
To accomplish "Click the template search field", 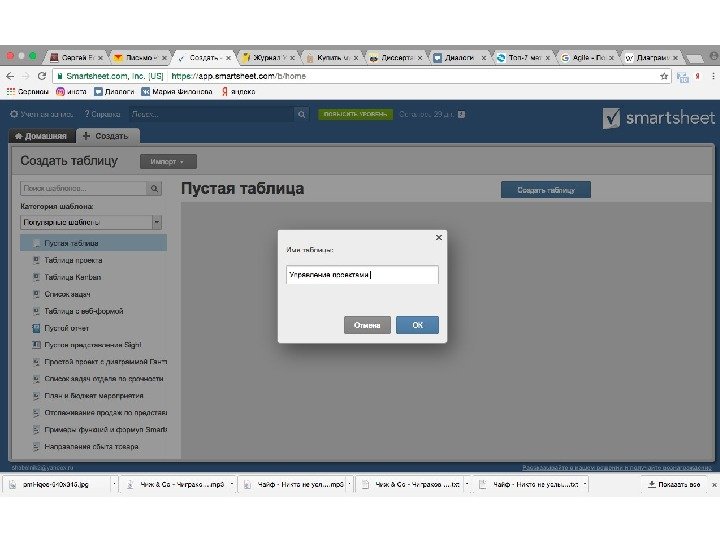I will click(84, 188).
